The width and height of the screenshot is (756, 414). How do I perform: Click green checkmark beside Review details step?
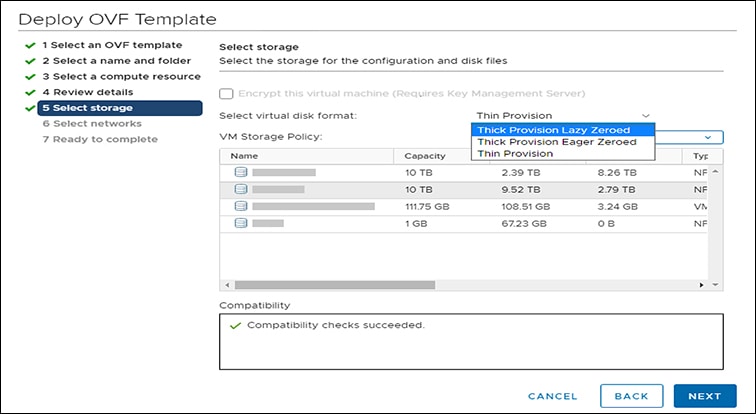[32, 92]
